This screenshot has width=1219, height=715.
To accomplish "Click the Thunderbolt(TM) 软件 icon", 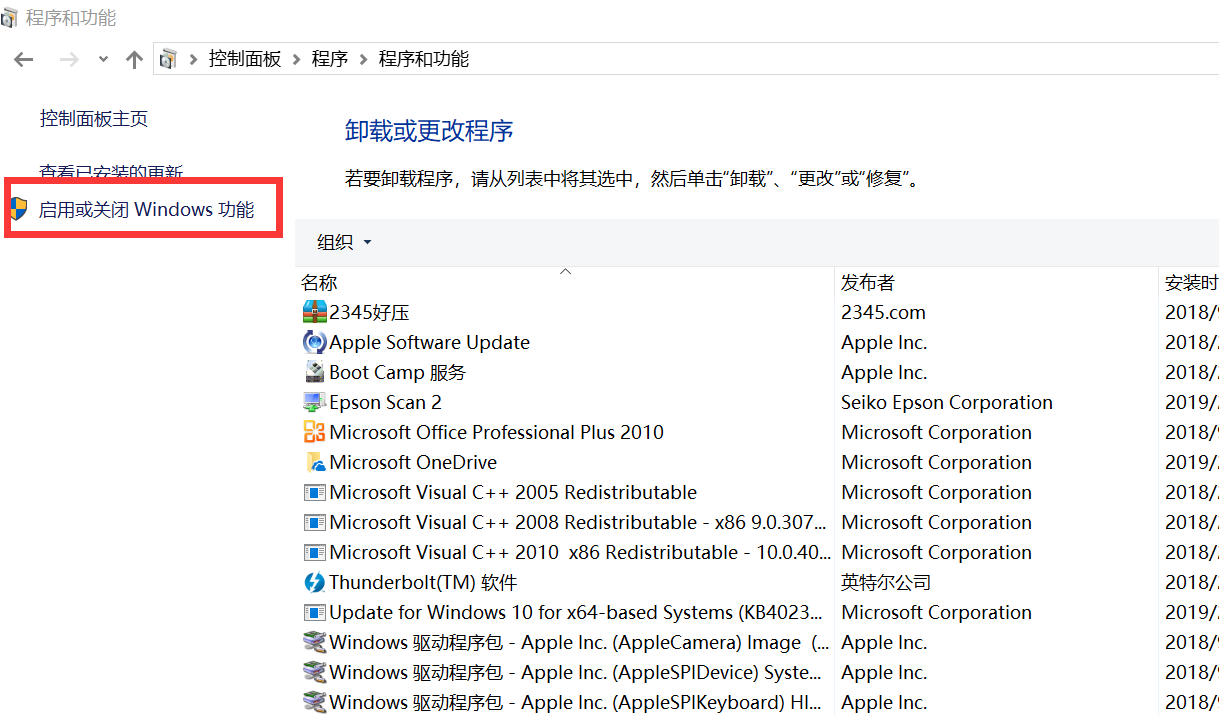I will coord(315,582).
